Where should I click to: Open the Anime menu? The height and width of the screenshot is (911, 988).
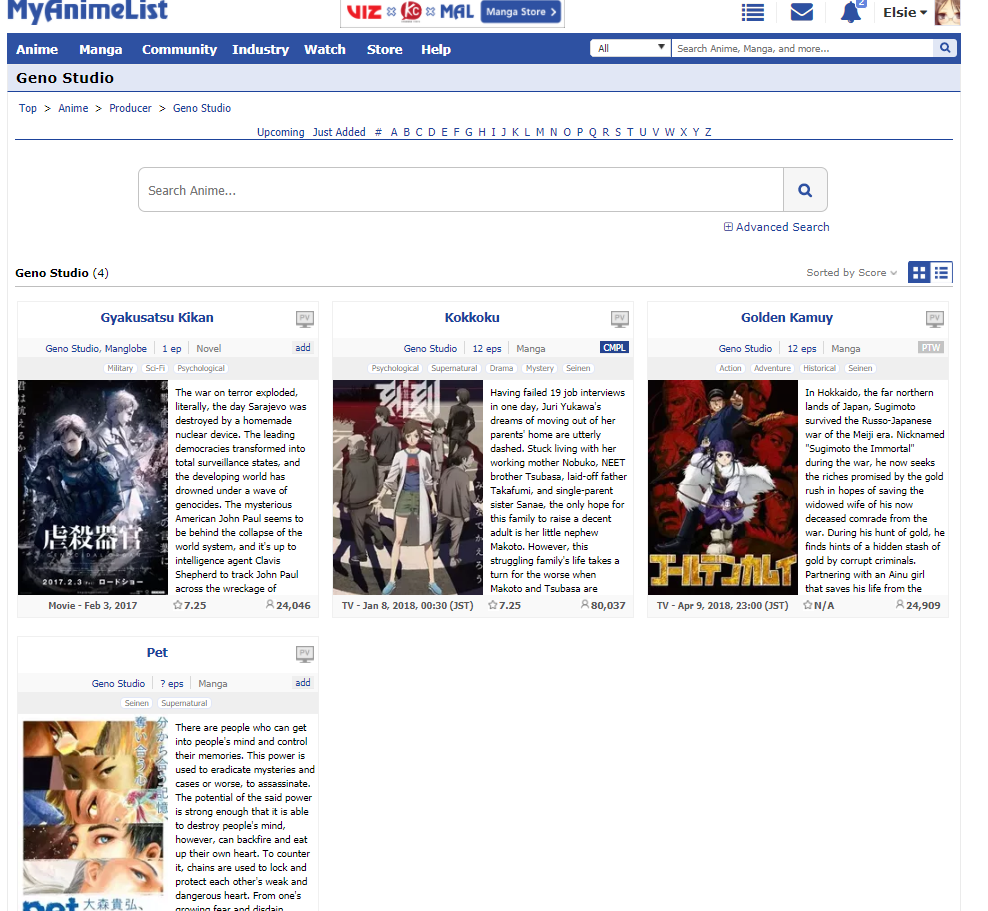(37, 49)
